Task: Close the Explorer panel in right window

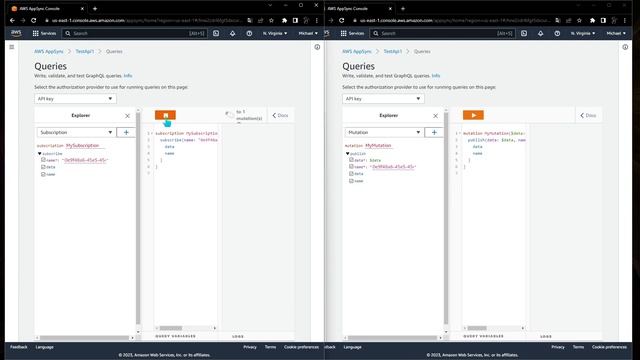Action: point(436,116)
